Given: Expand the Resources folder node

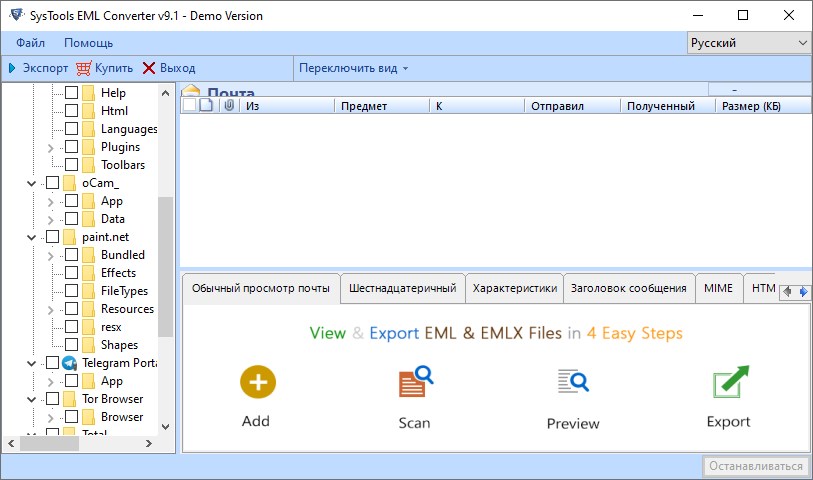Looking at the screenshot, I should coord(50,309).
